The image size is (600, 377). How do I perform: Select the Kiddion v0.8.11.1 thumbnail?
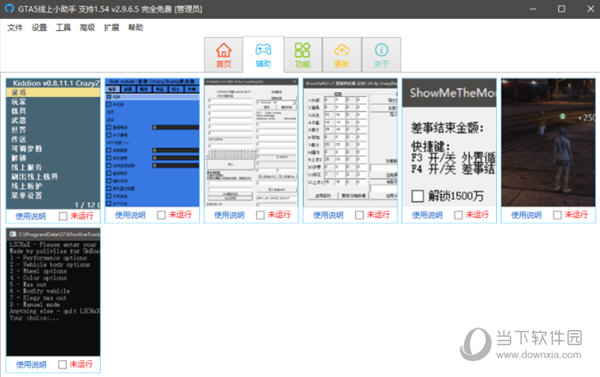(53, 144)
